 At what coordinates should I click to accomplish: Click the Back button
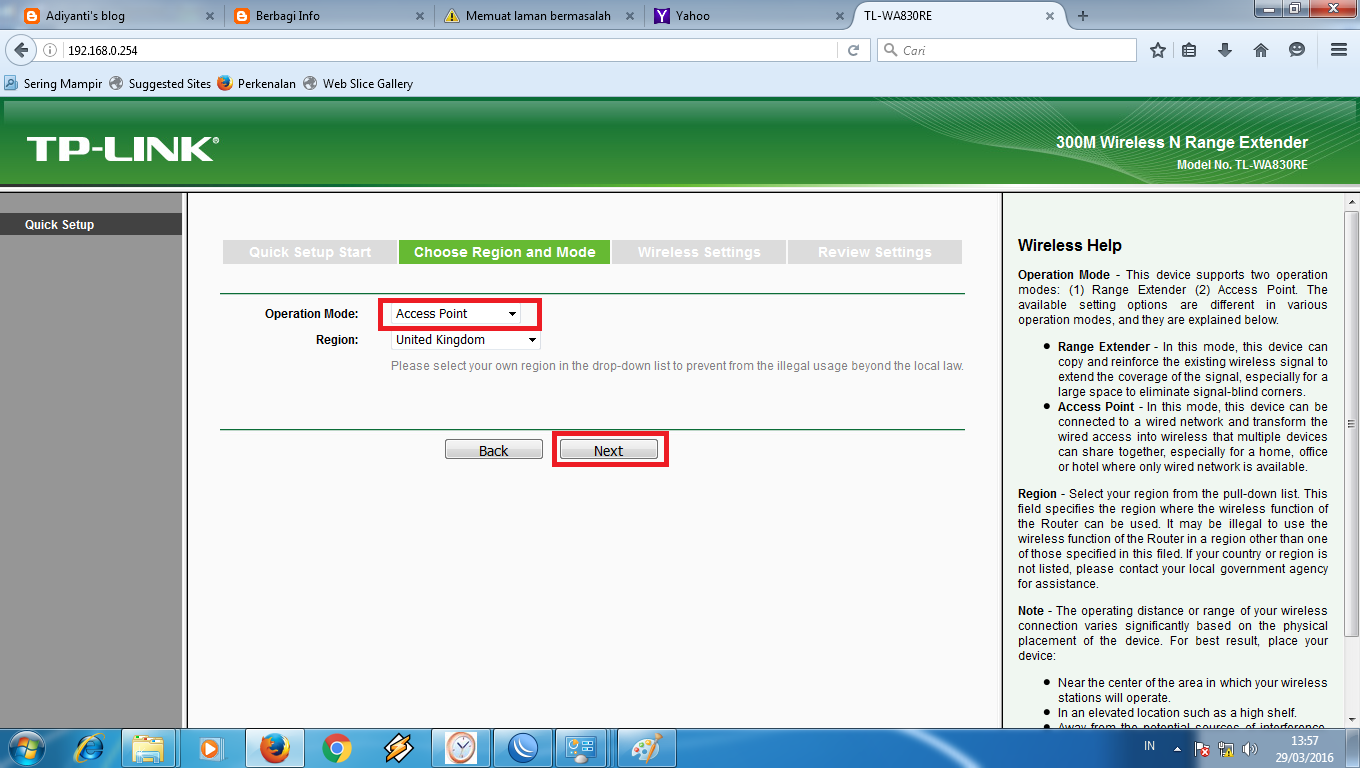tap(494, 450)
